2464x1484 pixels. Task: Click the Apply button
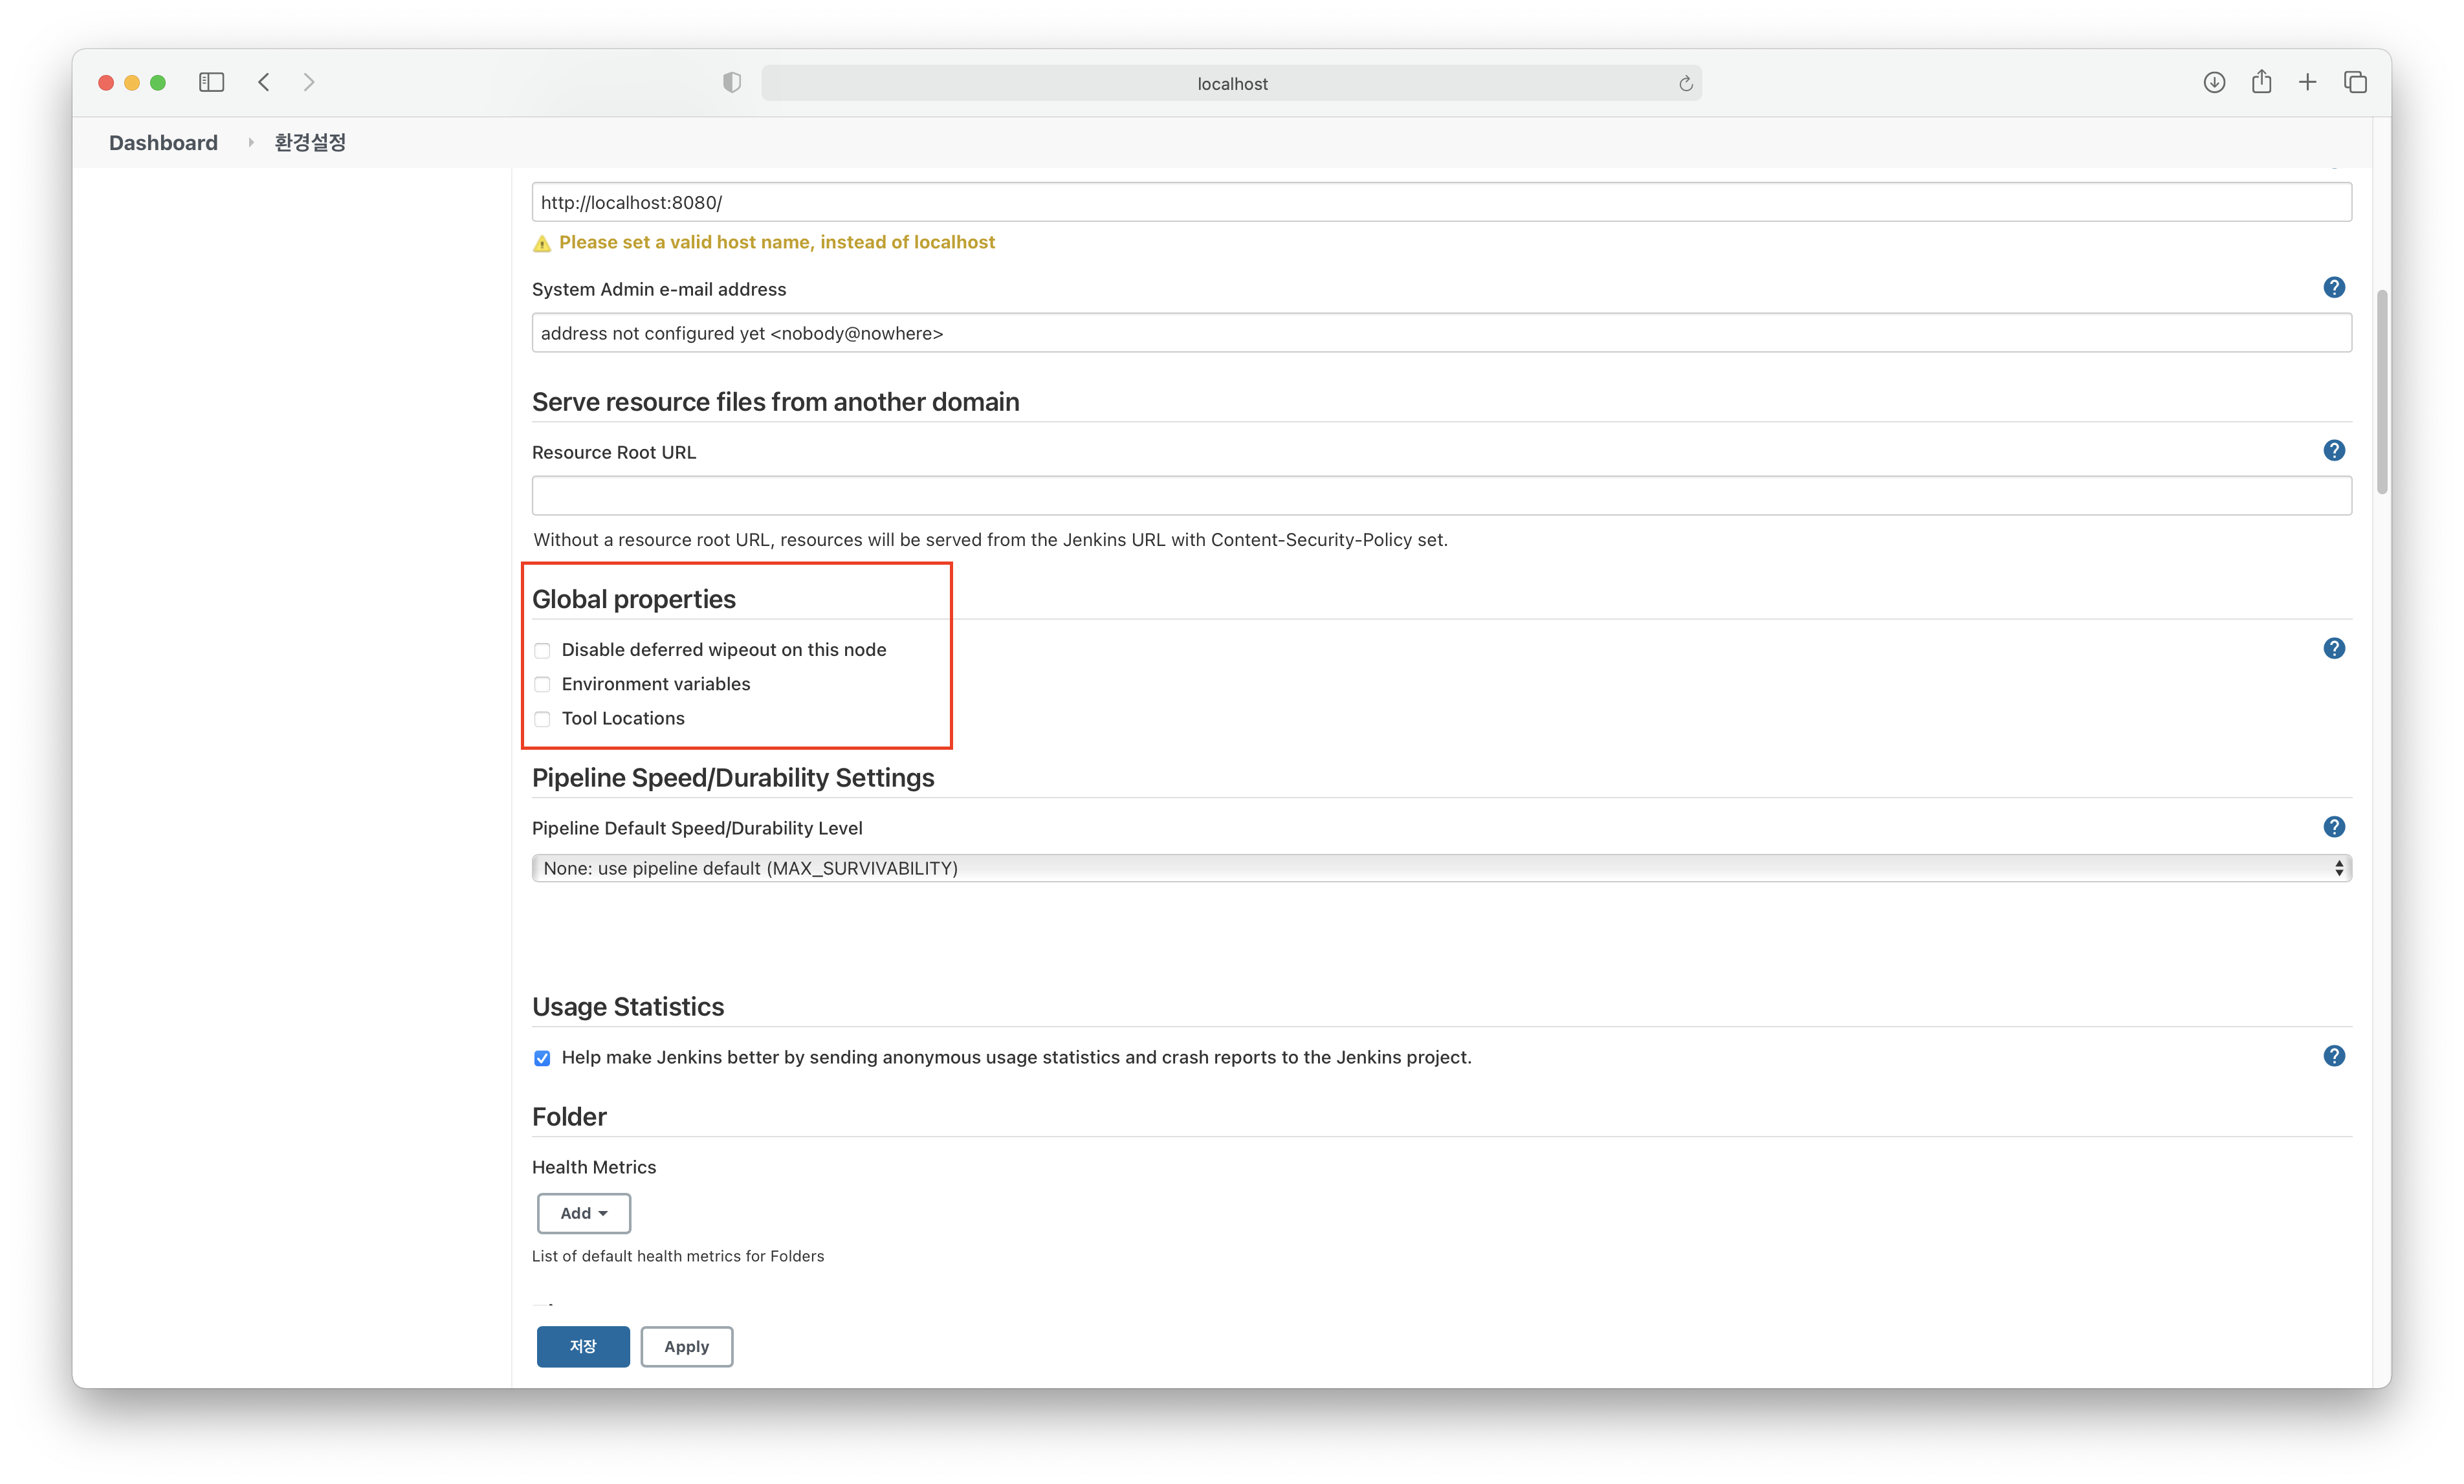click(686, 1346)
